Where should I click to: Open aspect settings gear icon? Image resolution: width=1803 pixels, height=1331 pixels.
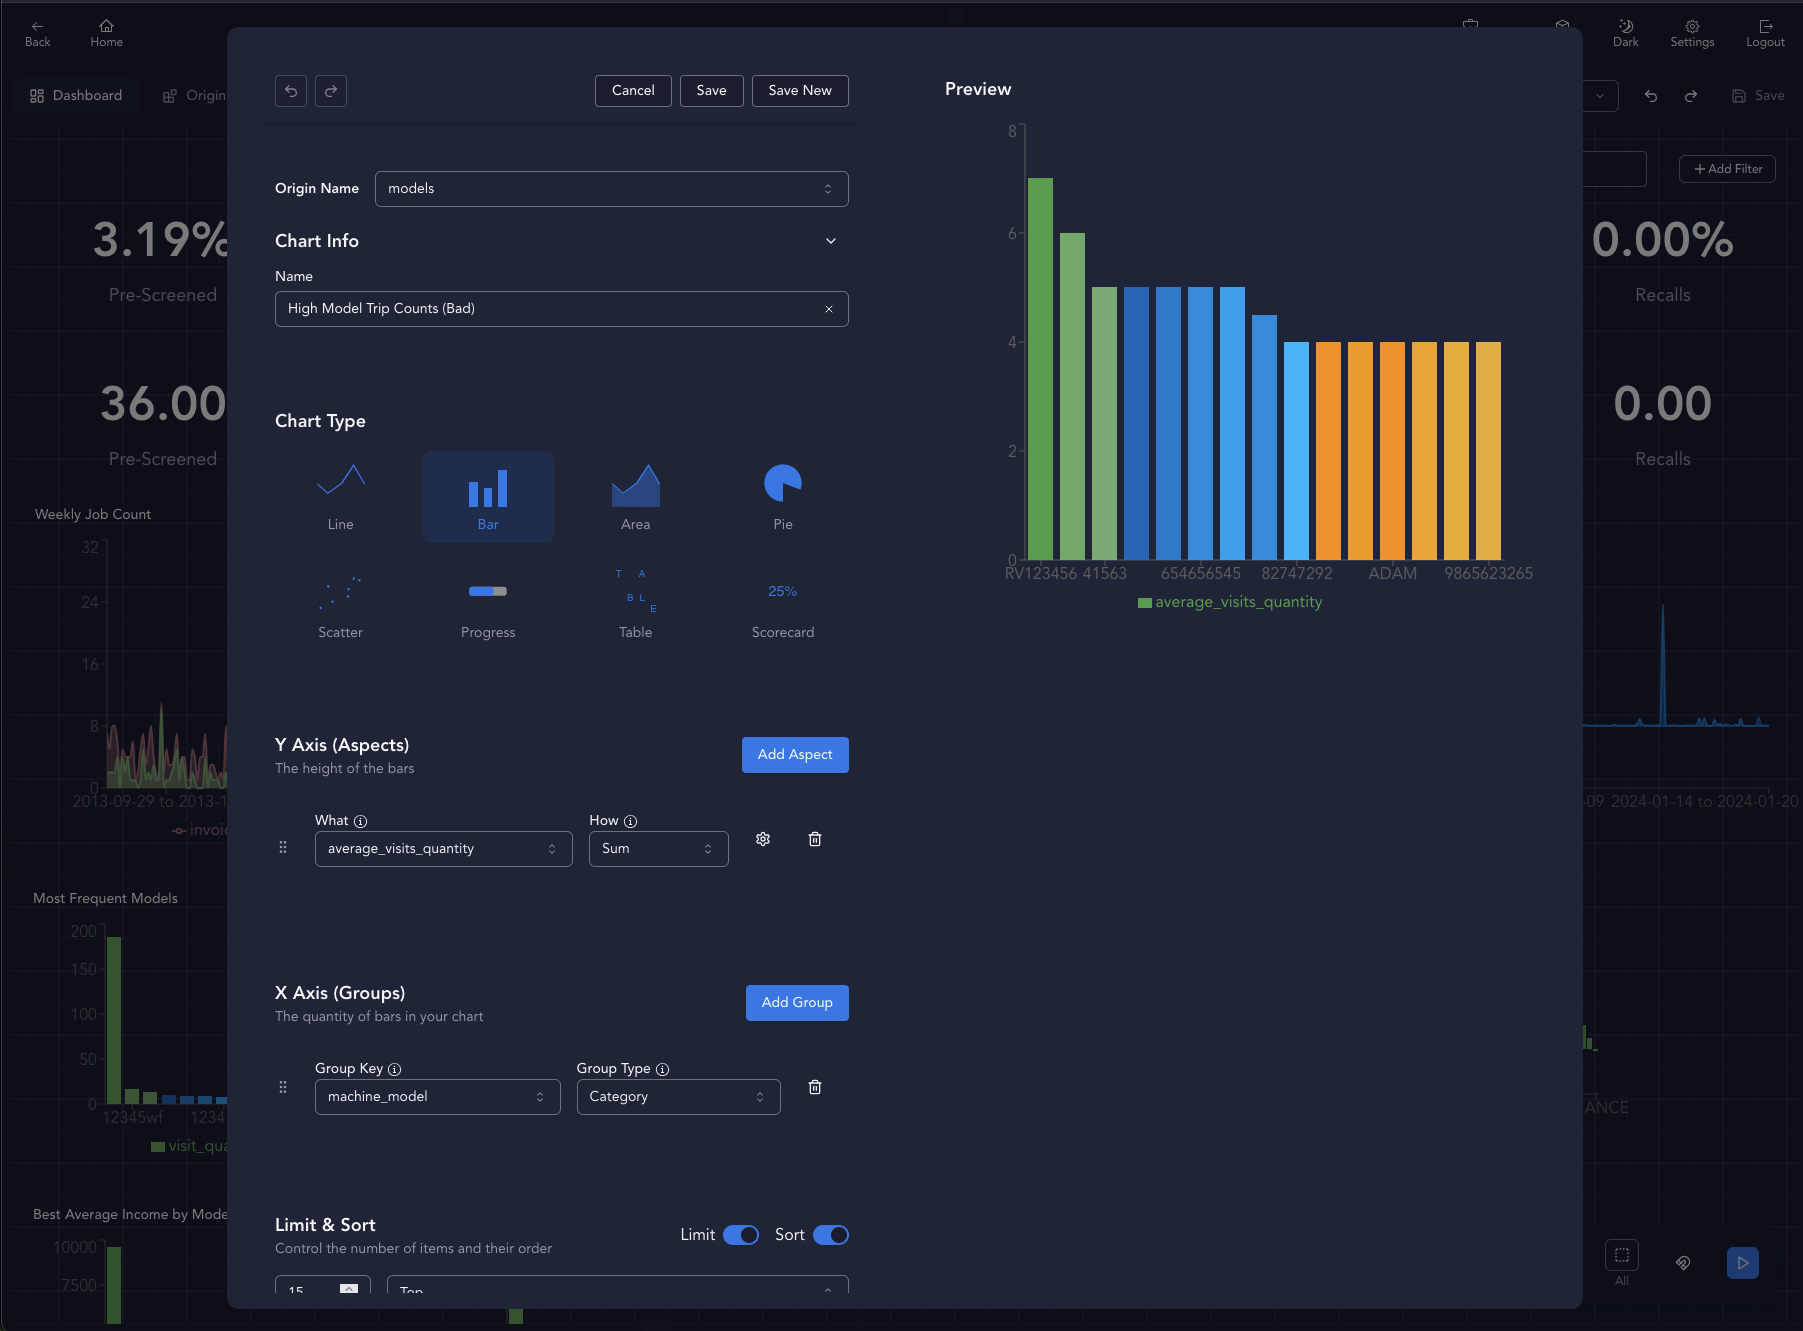coord(763,839)
